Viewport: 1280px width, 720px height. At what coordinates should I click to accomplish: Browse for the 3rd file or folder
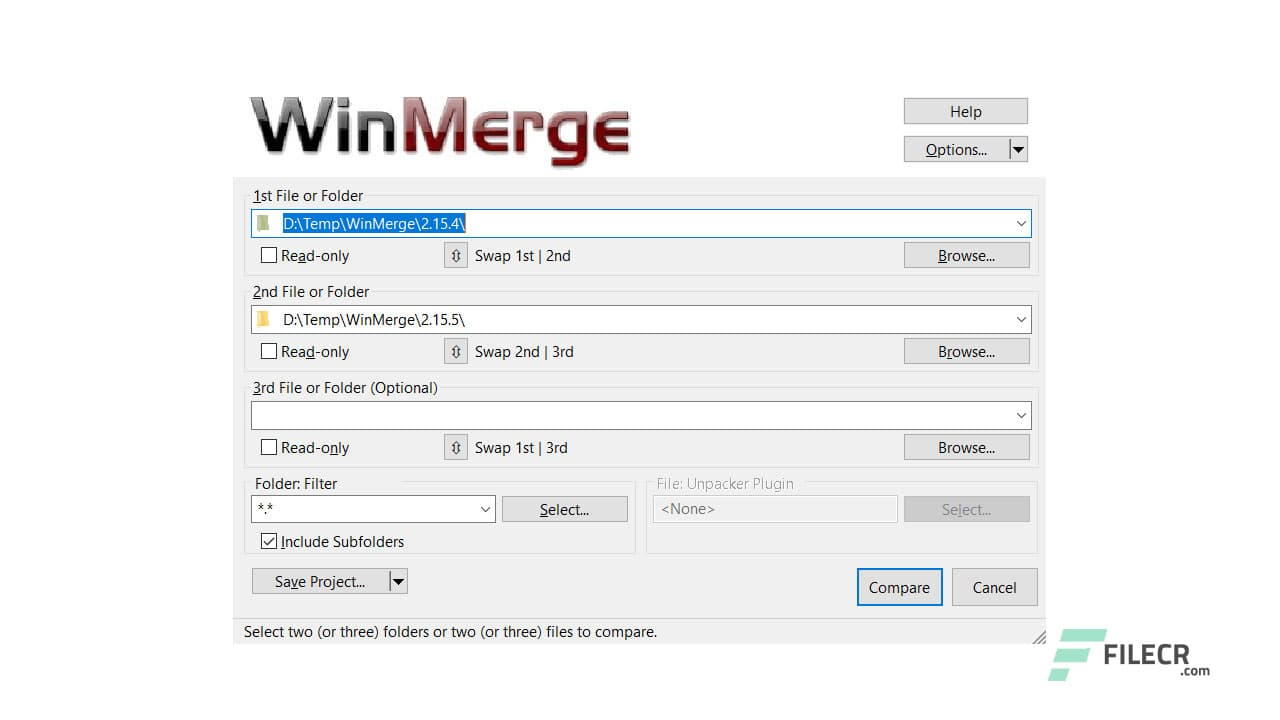point(964,447)
